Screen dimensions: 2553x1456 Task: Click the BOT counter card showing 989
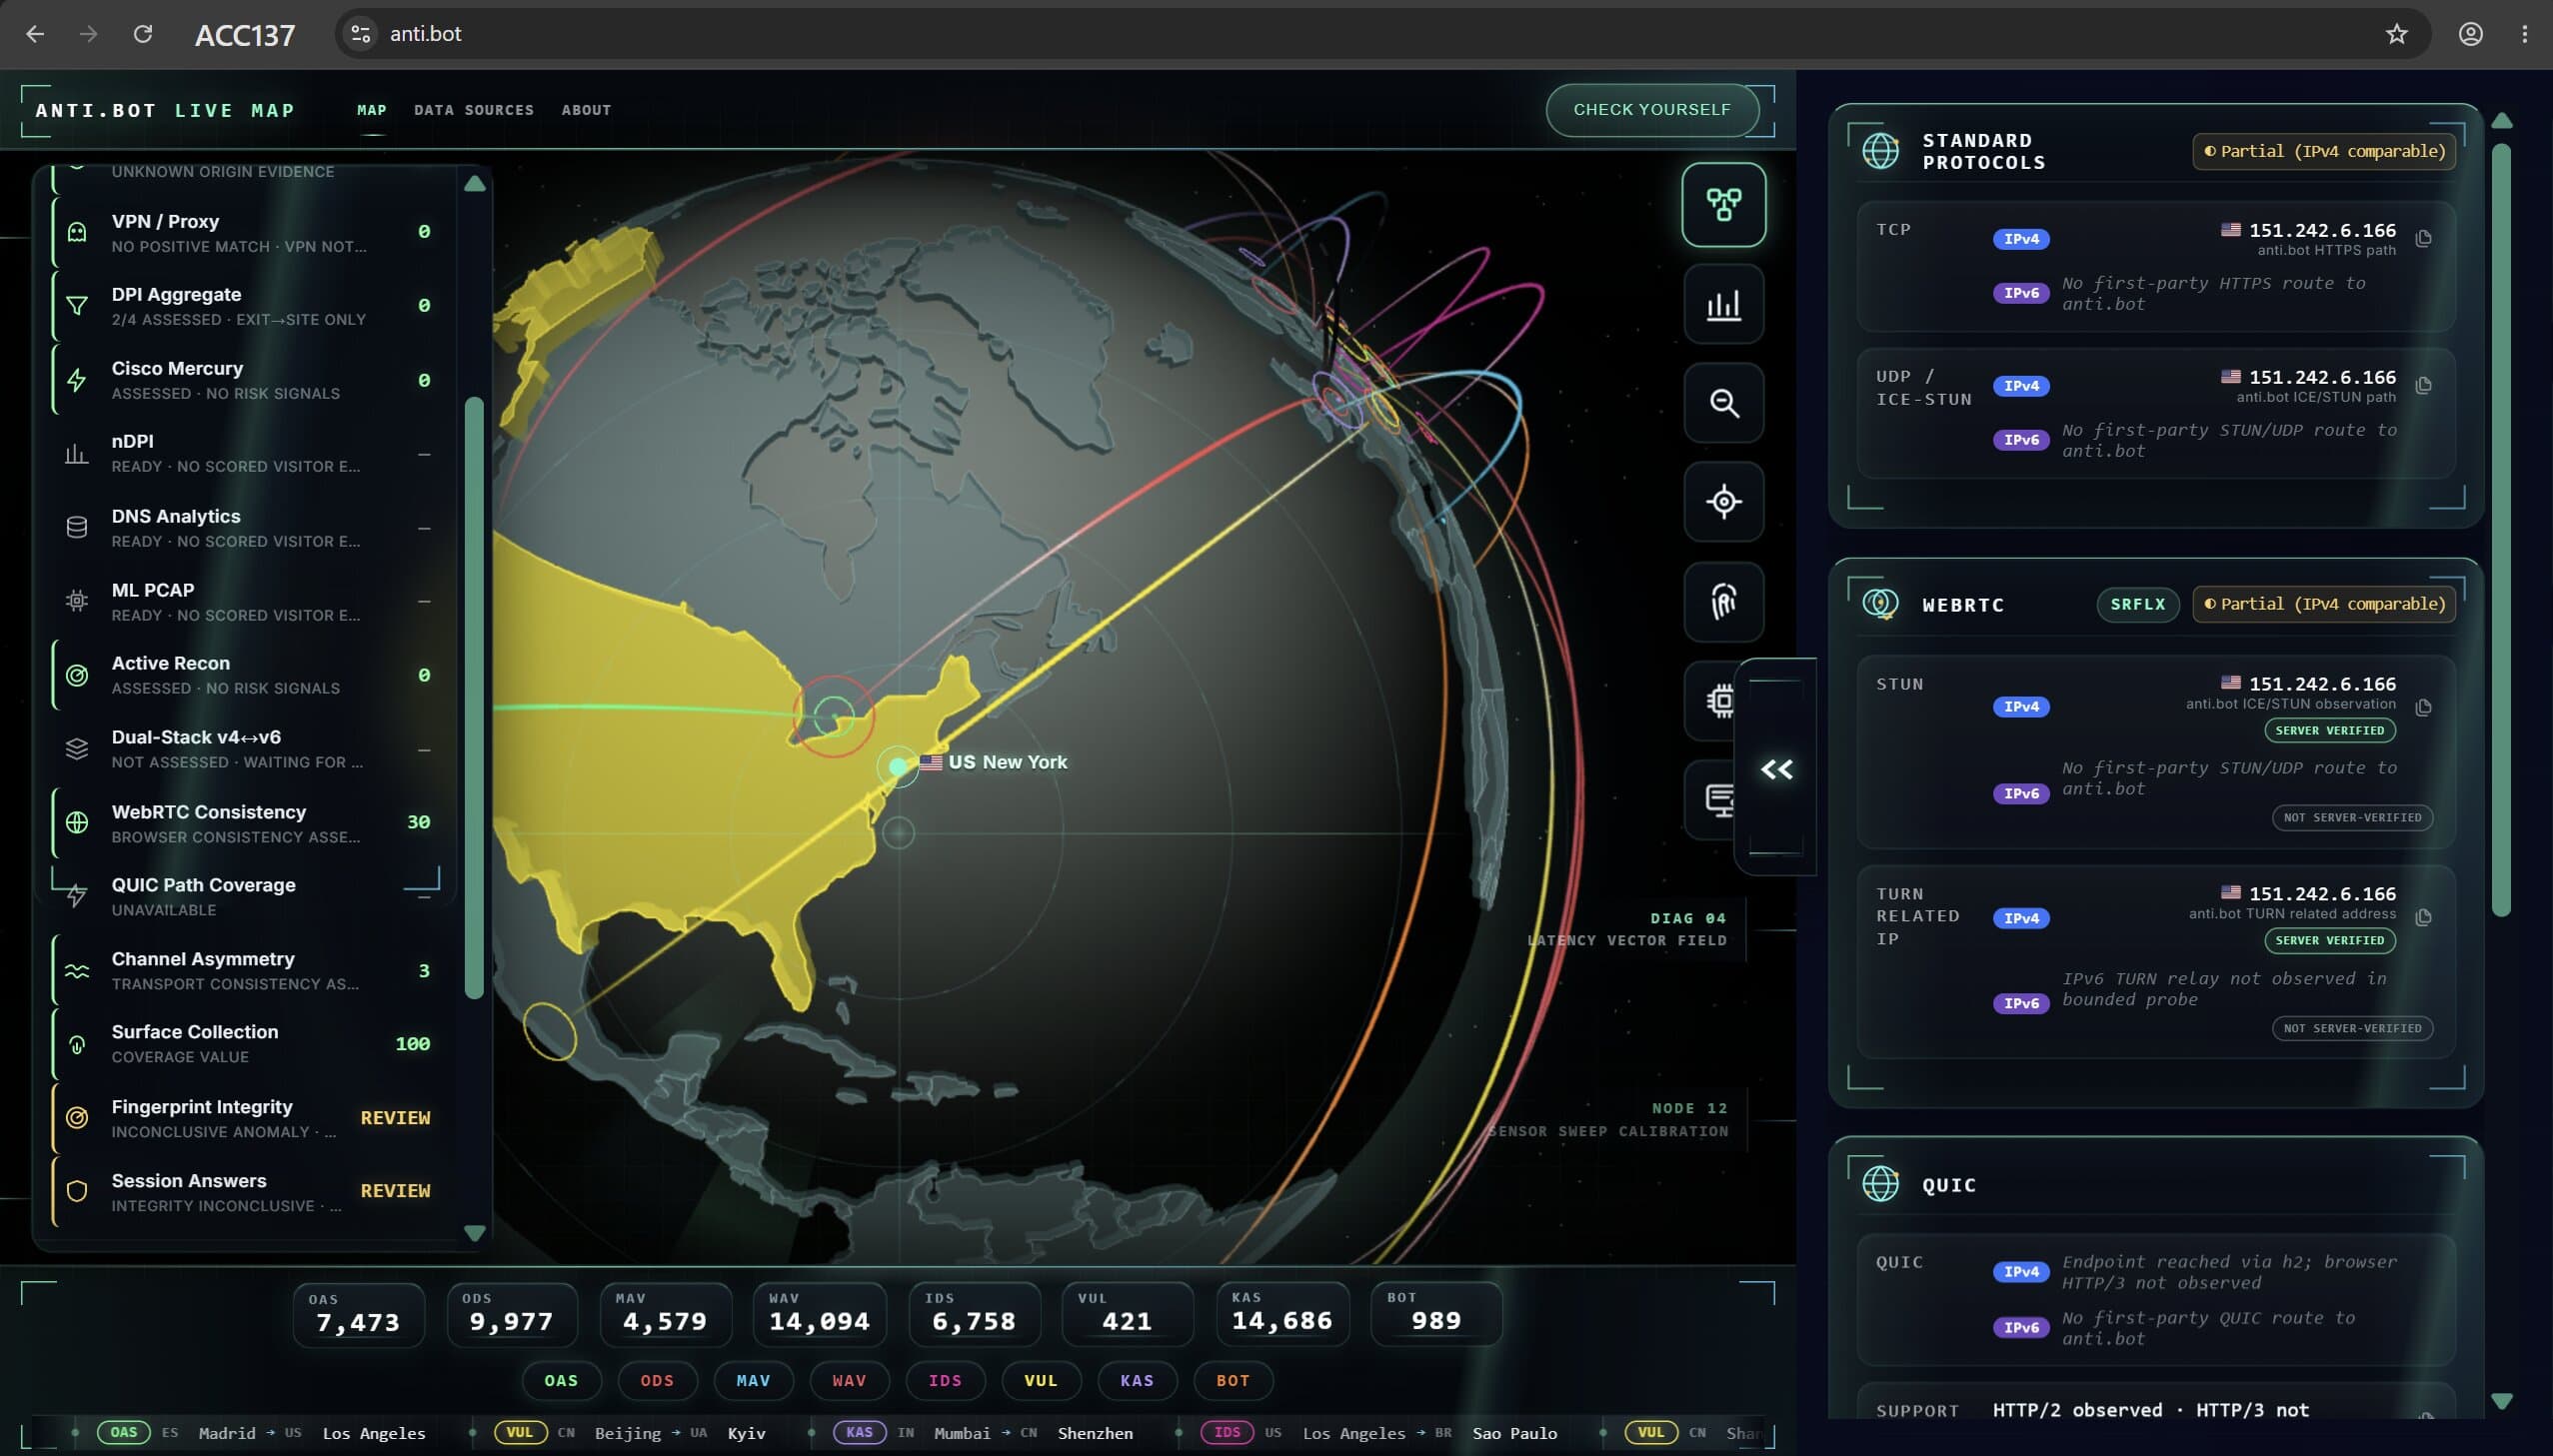point(1436,1315)
